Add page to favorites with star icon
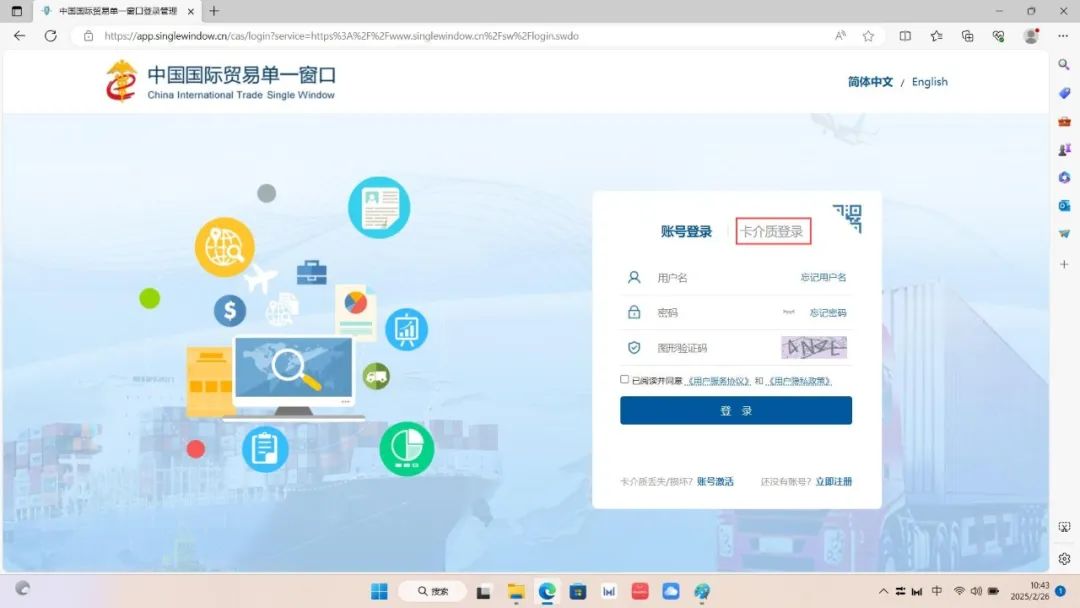Image resolution: width=1080 pixels, height=608 pixels. [x=868, y=36]
